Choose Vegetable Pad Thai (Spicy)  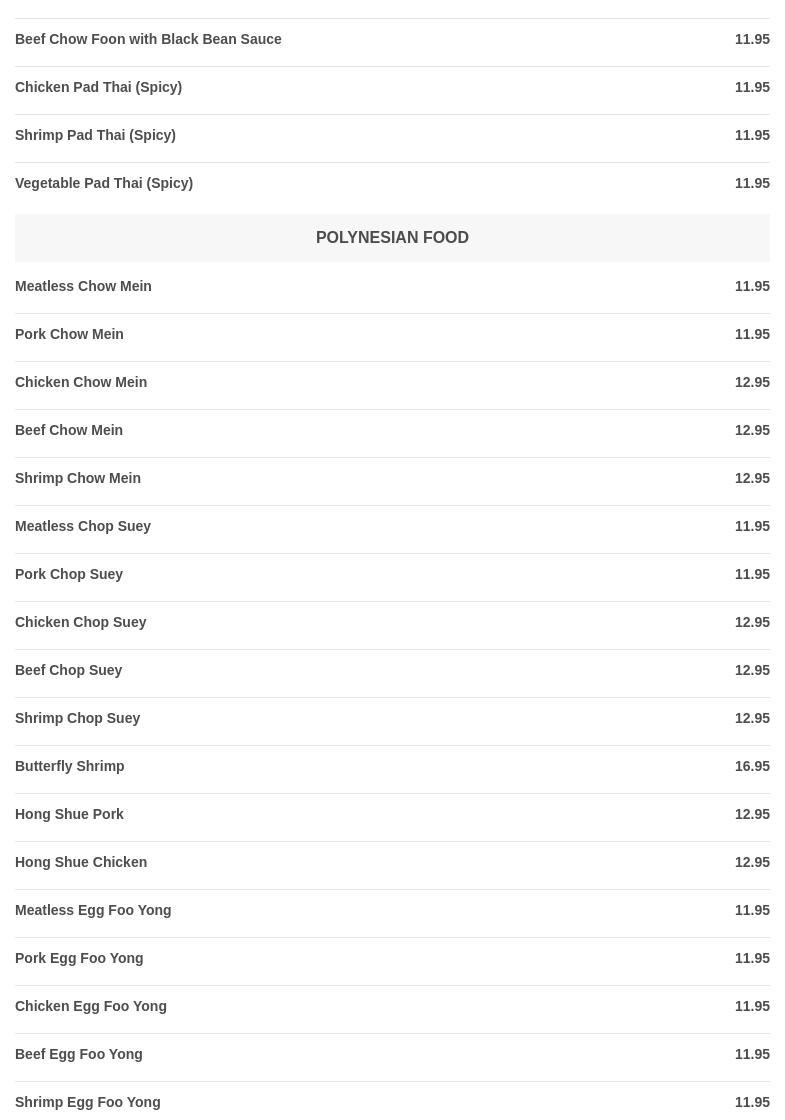point(104,183)
